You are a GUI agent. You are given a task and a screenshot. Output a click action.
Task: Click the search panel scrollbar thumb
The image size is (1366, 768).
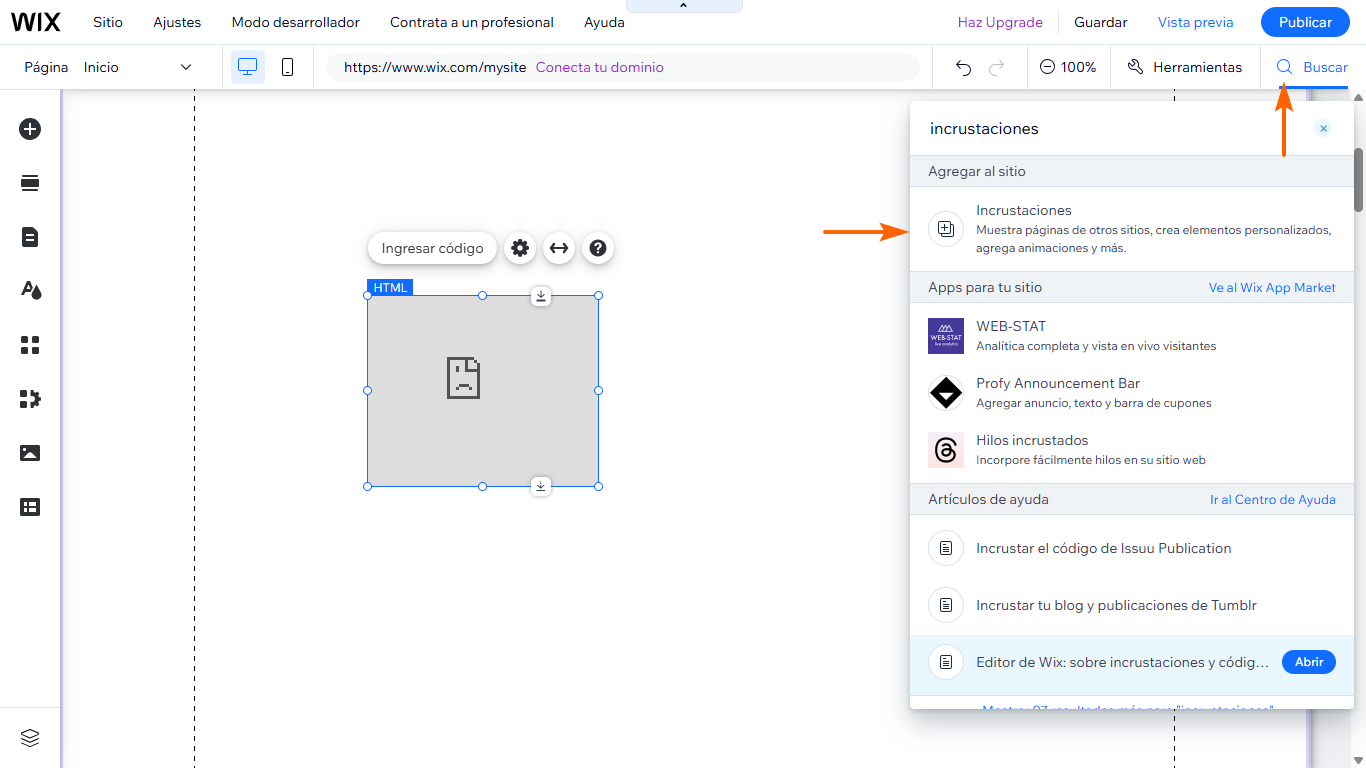pyautogui.click(x=1358, y=180)
